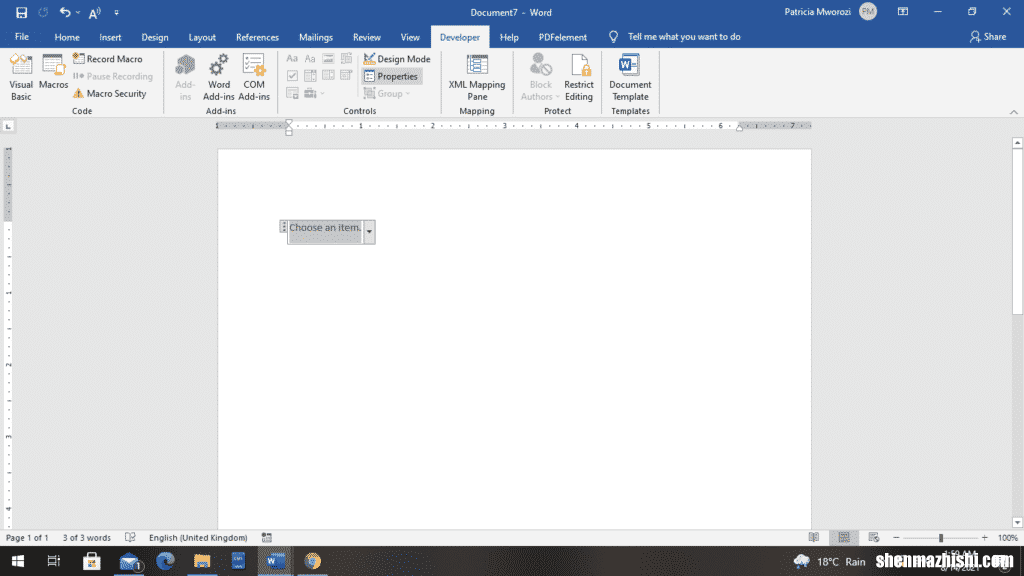Switch to the Design tab
The height and width of the screenshot is (576, 1024).
[x=155, y=37]
